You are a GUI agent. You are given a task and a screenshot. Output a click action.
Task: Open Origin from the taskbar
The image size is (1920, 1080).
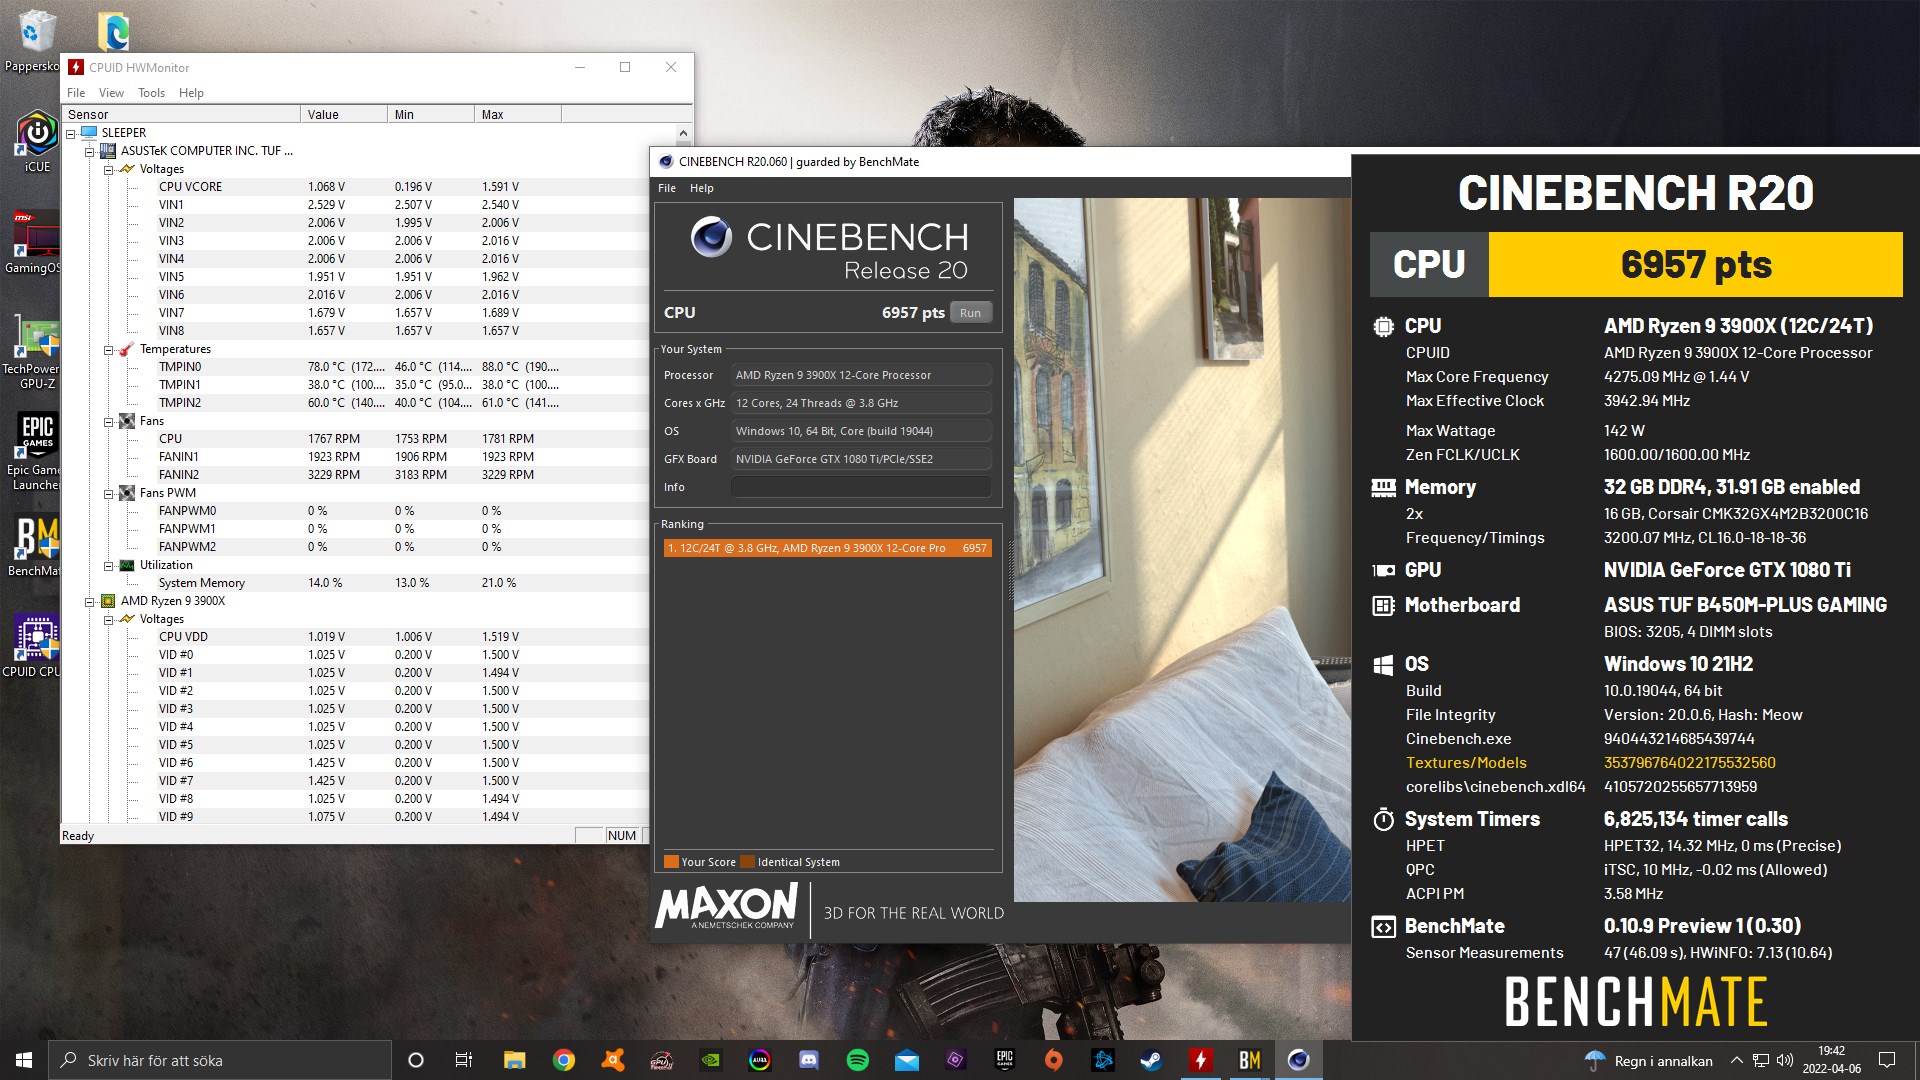coord(1054,1060)
